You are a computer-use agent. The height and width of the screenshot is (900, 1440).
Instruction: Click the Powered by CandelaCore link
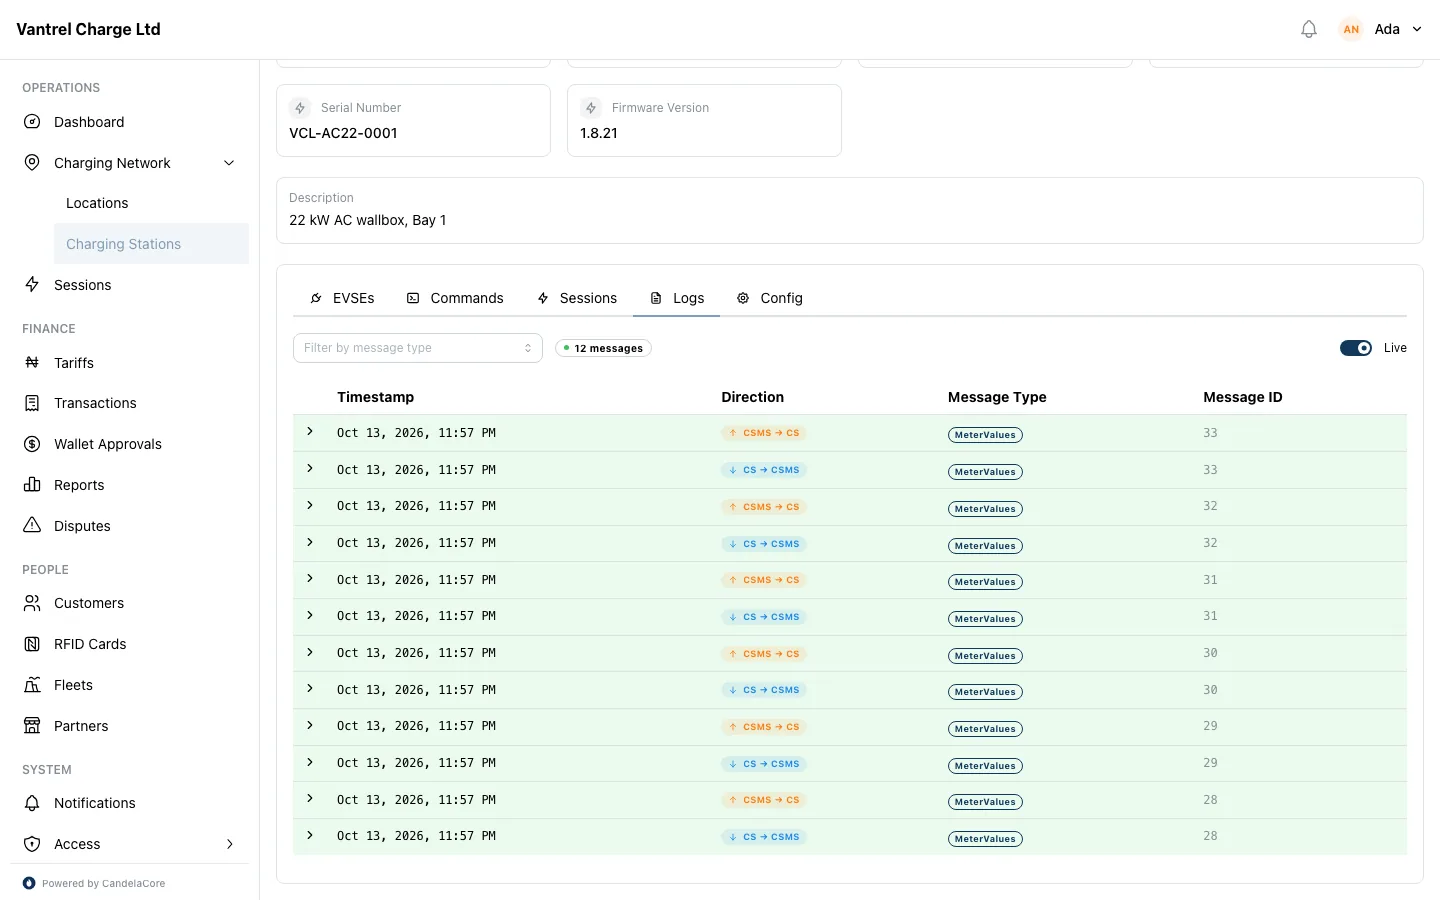(x=94, y=883)
